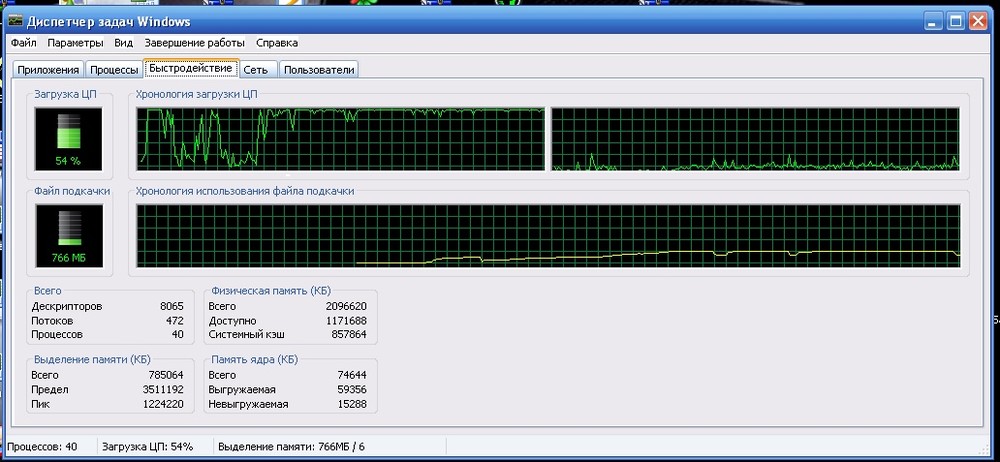Screen dimensions: 1000x462
Task: Switch to the Приложения tab
Action: click(48, 70)
